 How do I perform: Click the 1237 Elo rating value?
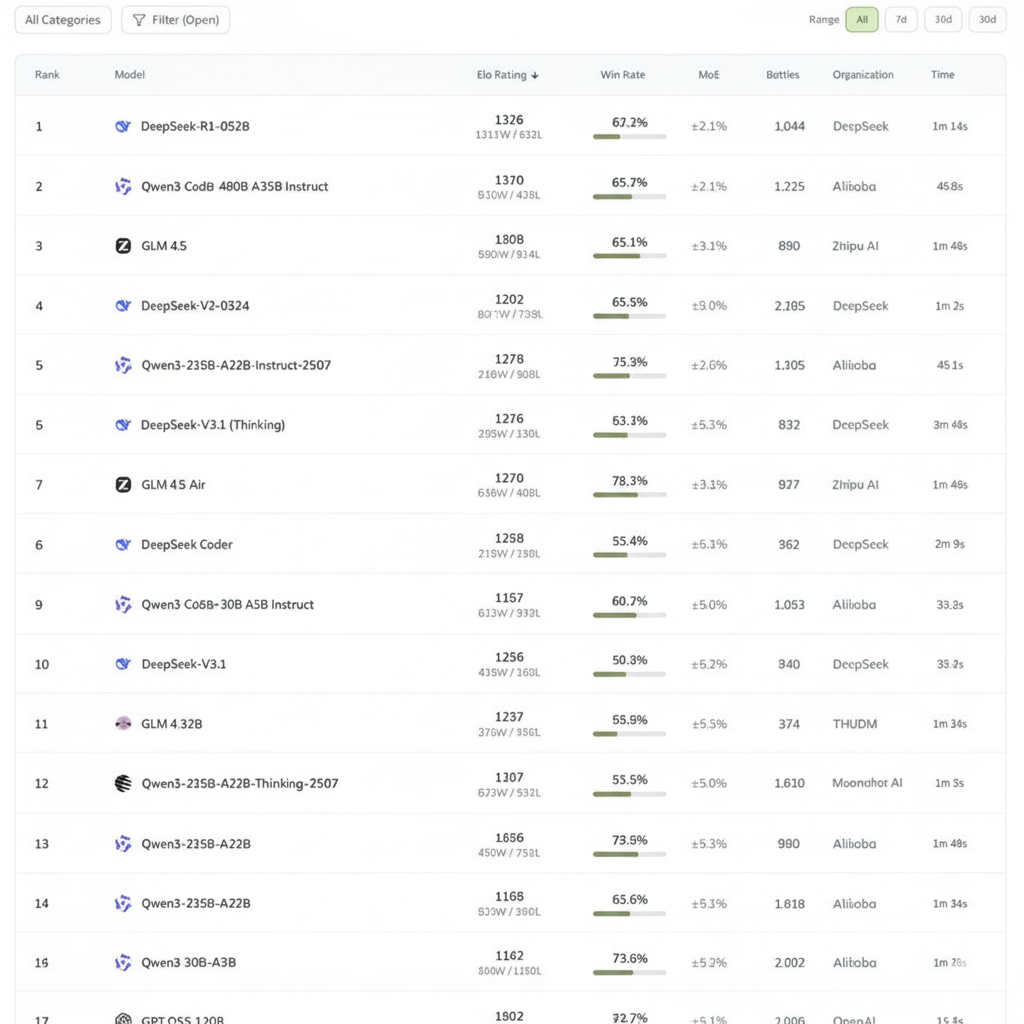pyautogui.click(x=509, y=717)
